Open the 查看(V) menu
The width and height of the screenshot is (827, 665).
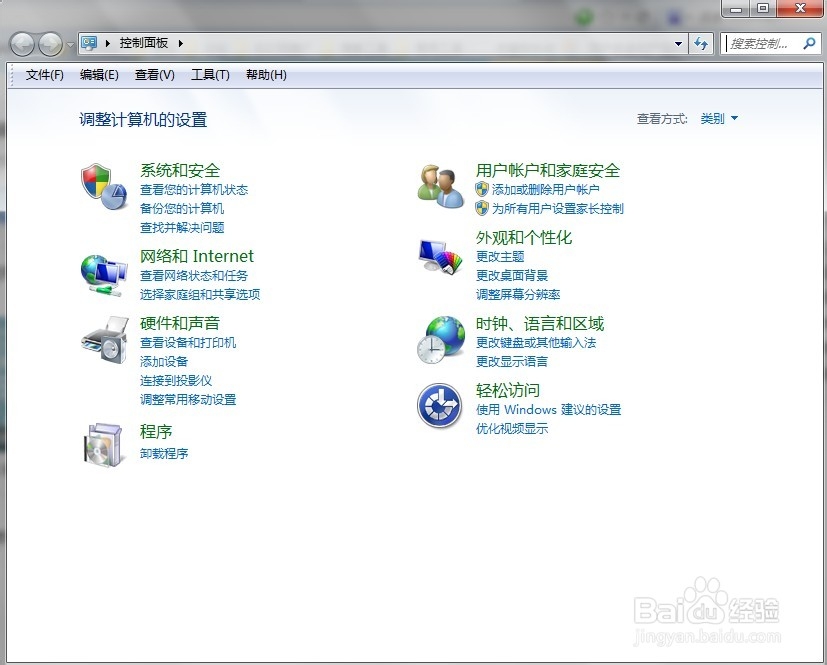point(154,74)
